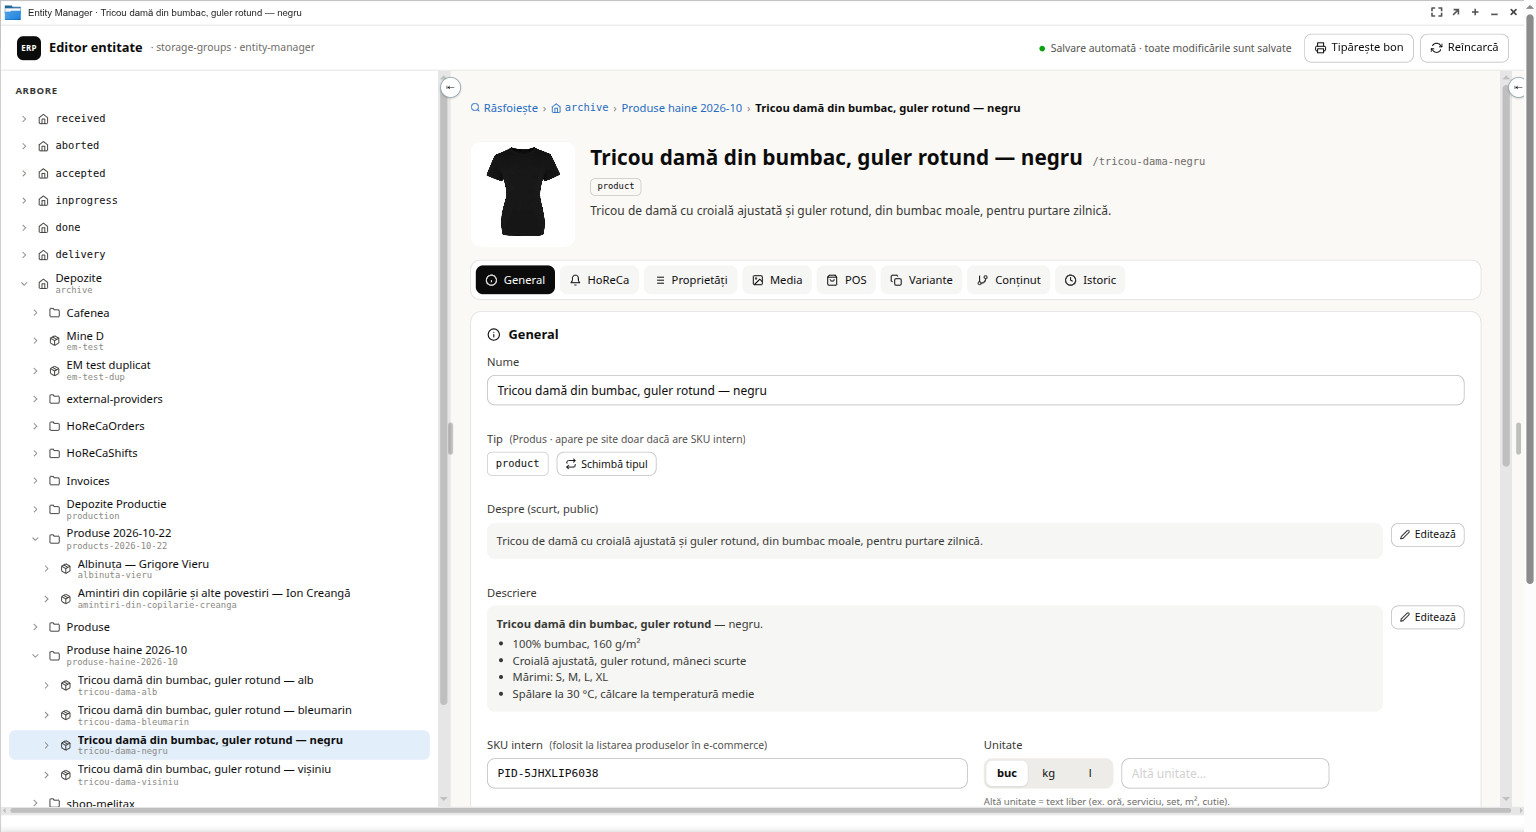The height and width of the screenshot is (832, 1536).
Task: Open the HoReCa tab
Action: pyautogui.click(x=599, y=280)
